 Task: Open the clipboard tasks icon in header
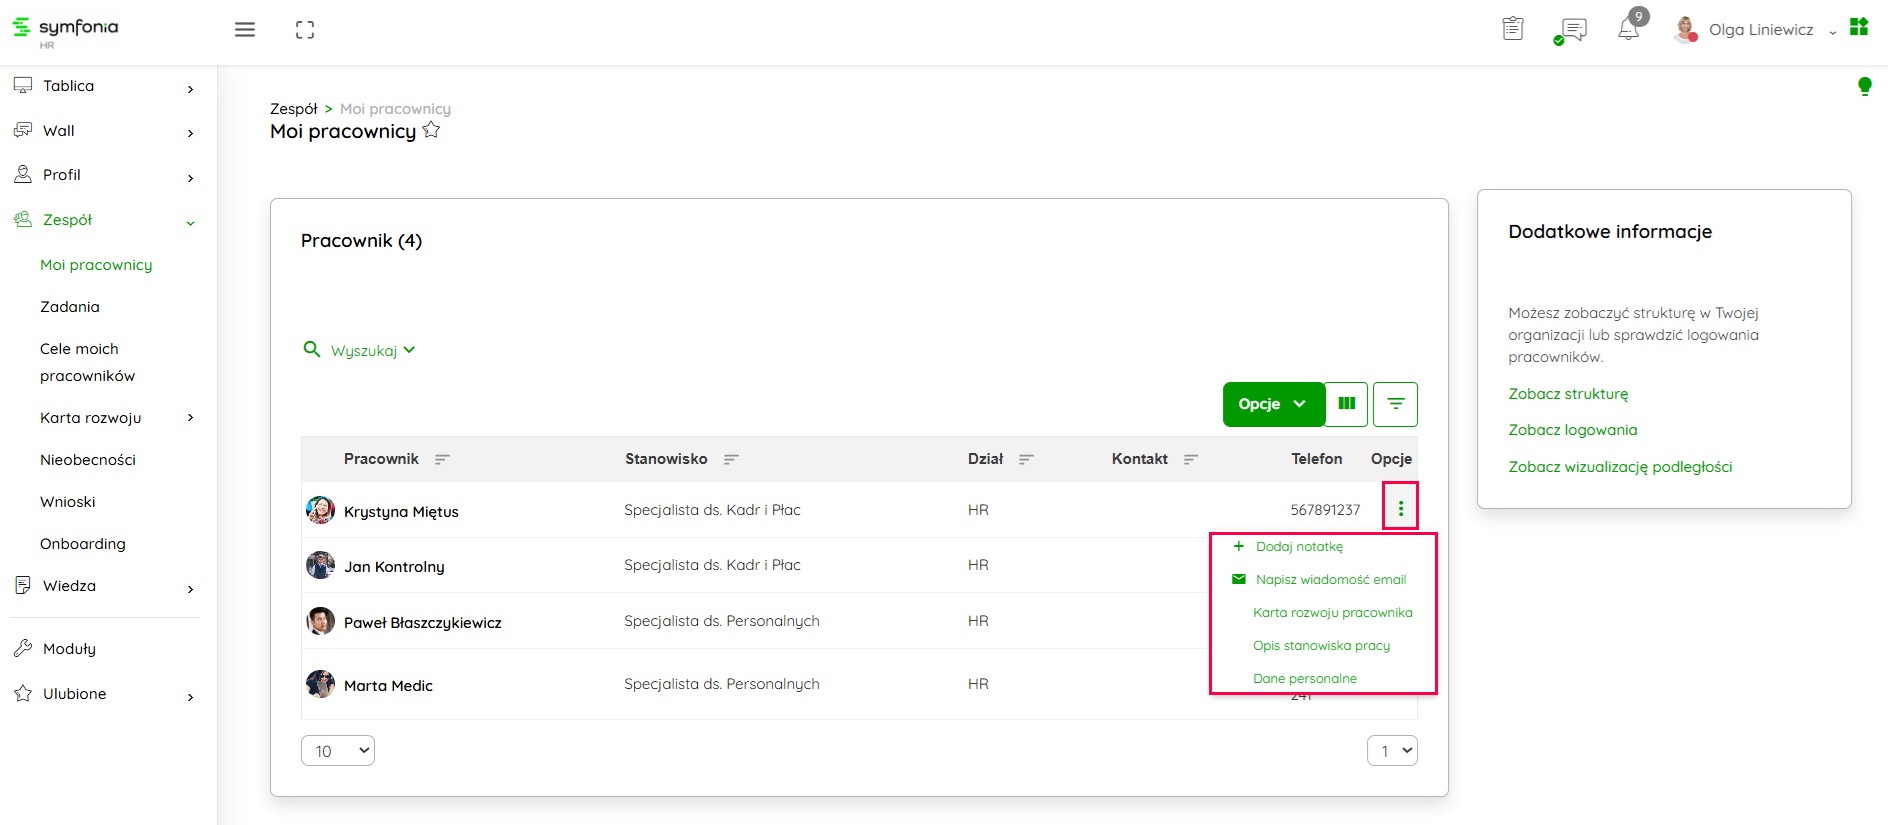pyautogui.click(x=1513, y=29)
